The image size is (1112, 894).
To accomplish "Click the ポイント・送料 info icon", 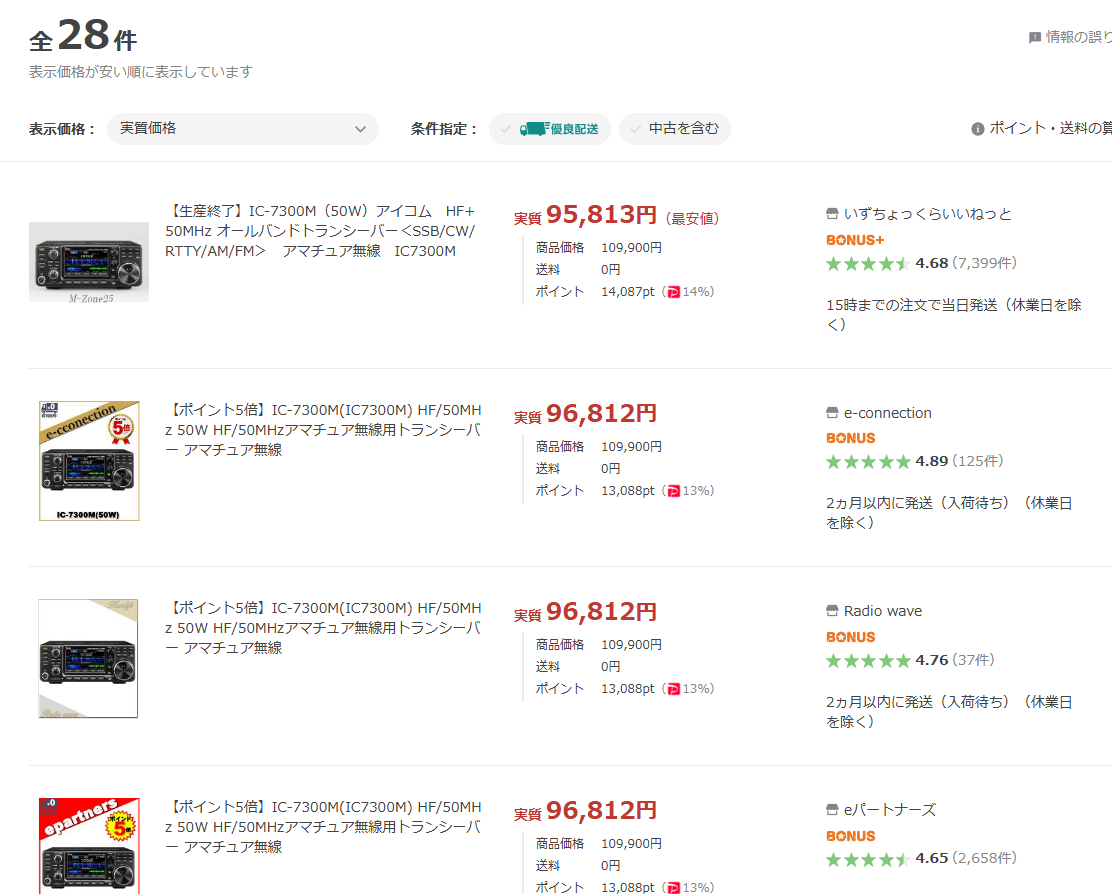I will click(978, 129).
